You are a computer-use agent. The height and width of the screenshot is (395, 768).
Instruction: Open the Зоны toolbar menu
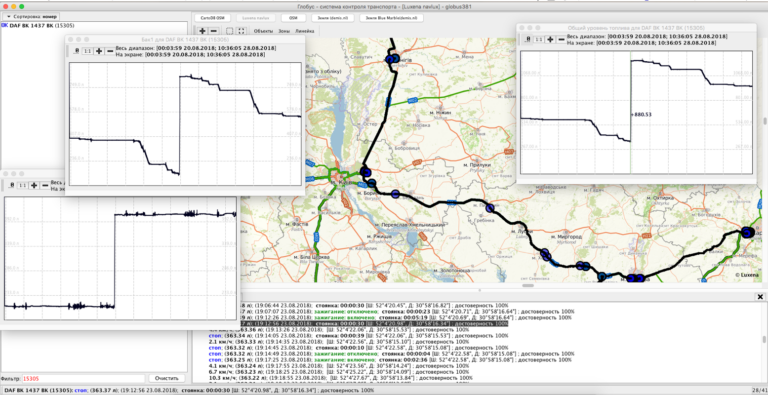[284, 31]
